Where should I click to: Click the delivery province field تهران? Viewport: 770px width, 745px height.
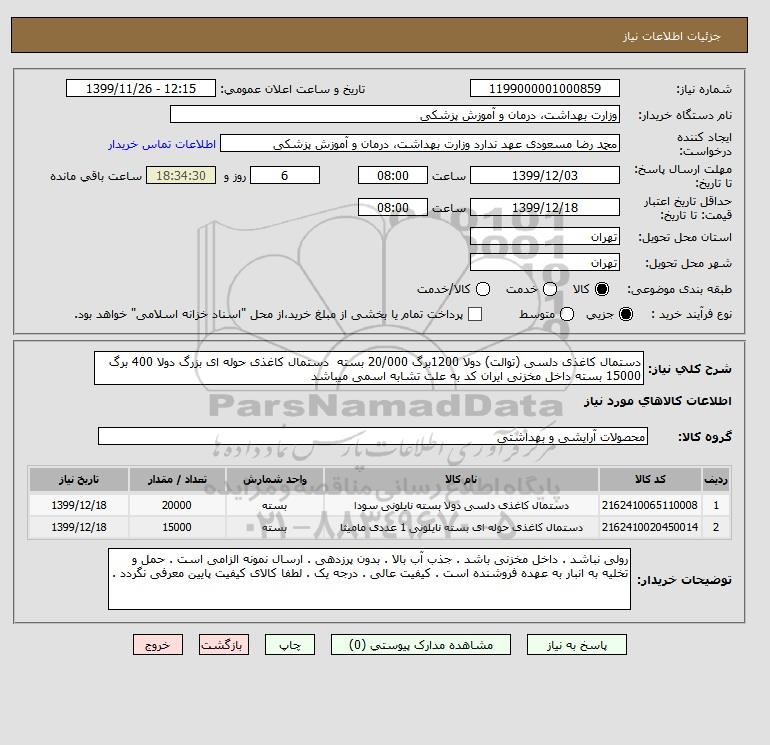pyautogui.click(x=545, y=237)
